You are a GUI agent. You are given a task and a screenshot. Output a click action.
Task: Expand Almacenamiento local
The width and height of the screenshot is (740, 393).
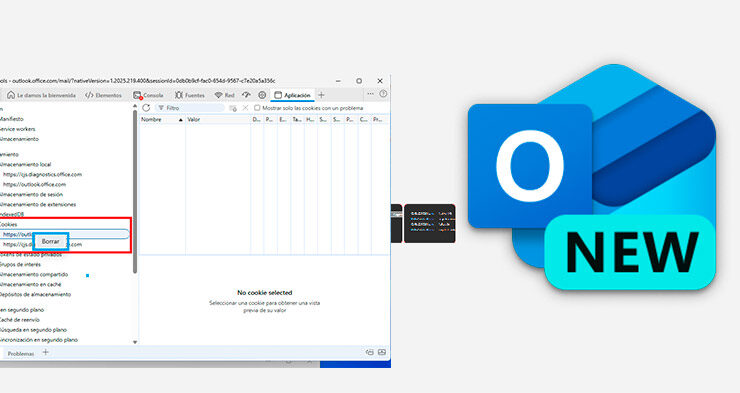25,164
